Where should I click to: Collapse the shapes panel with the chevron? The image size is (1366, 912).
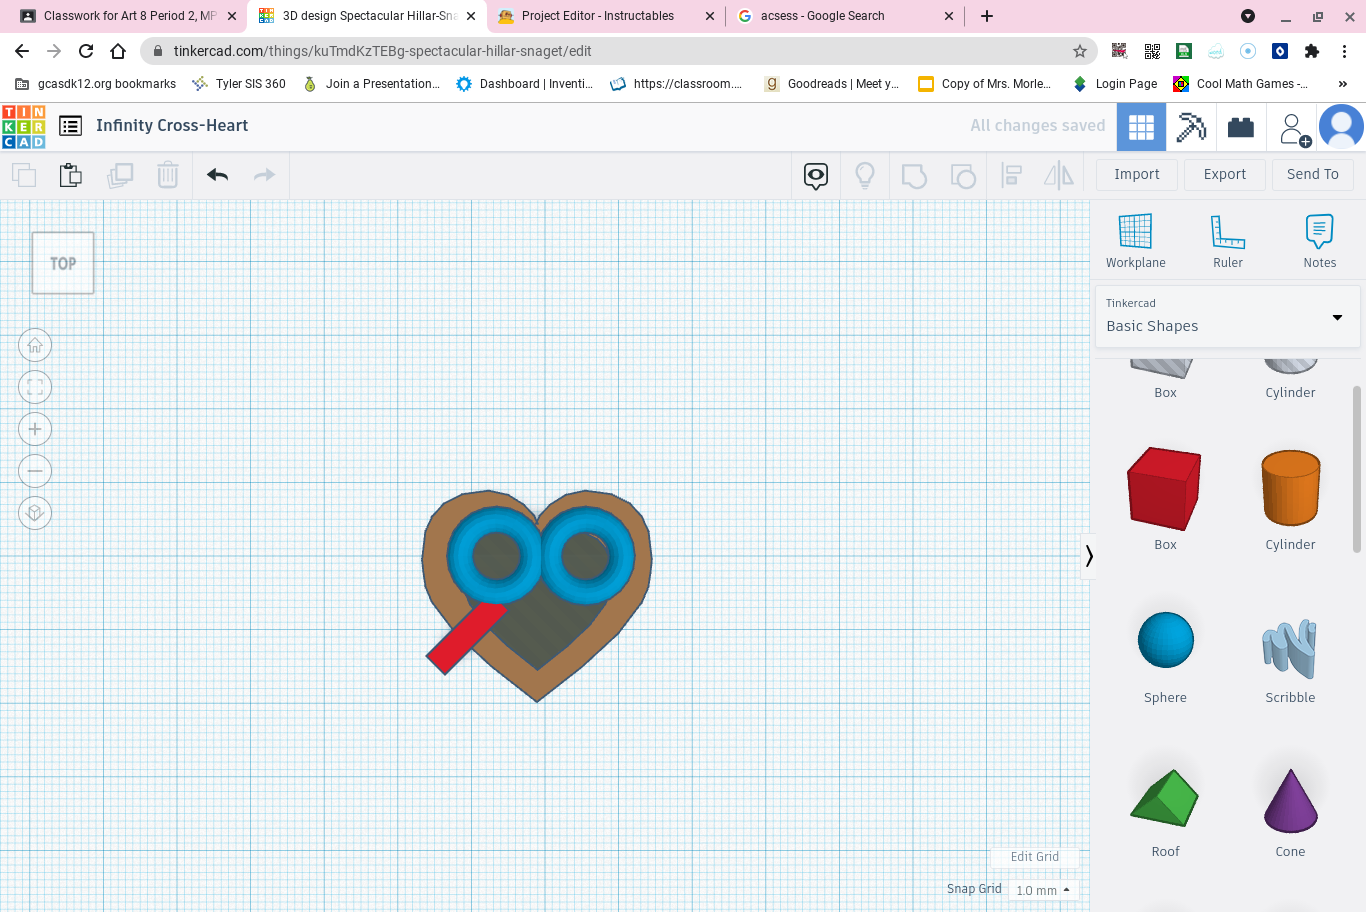tap(1089, 556)
